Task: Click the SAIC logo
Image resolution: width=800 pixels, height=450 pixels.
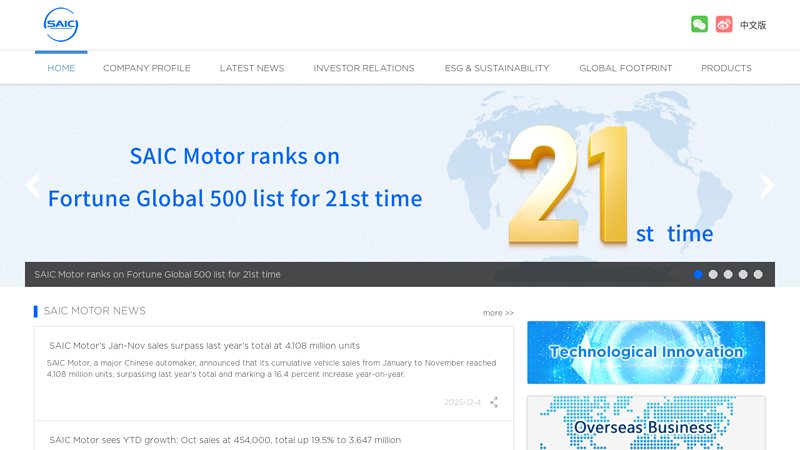Action: (x=61, y=24)
